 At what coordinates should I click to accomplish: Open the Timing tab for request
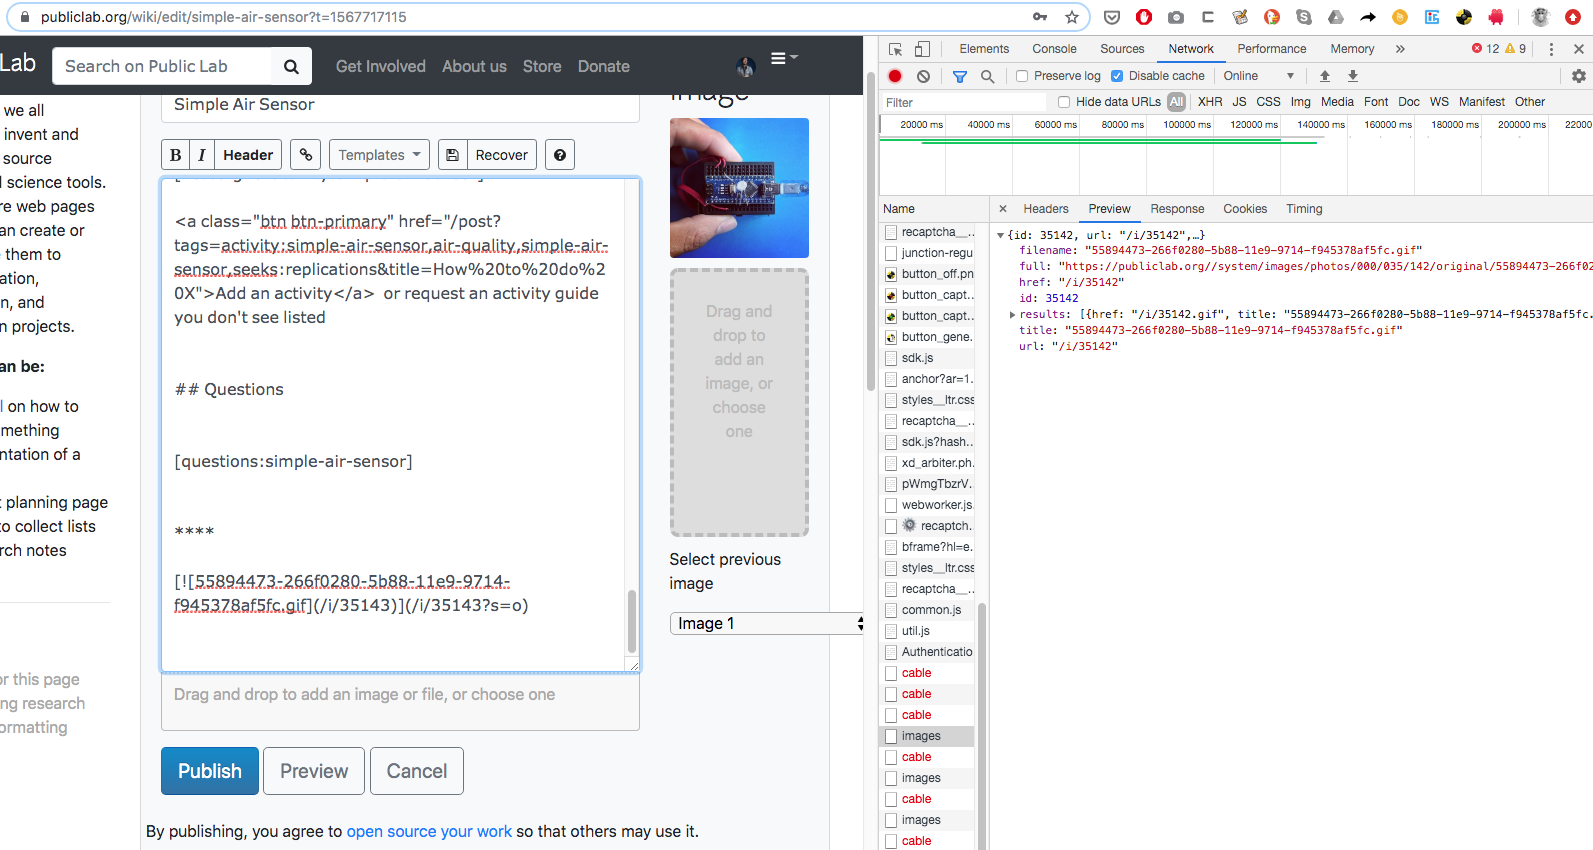coord(1304,209)
